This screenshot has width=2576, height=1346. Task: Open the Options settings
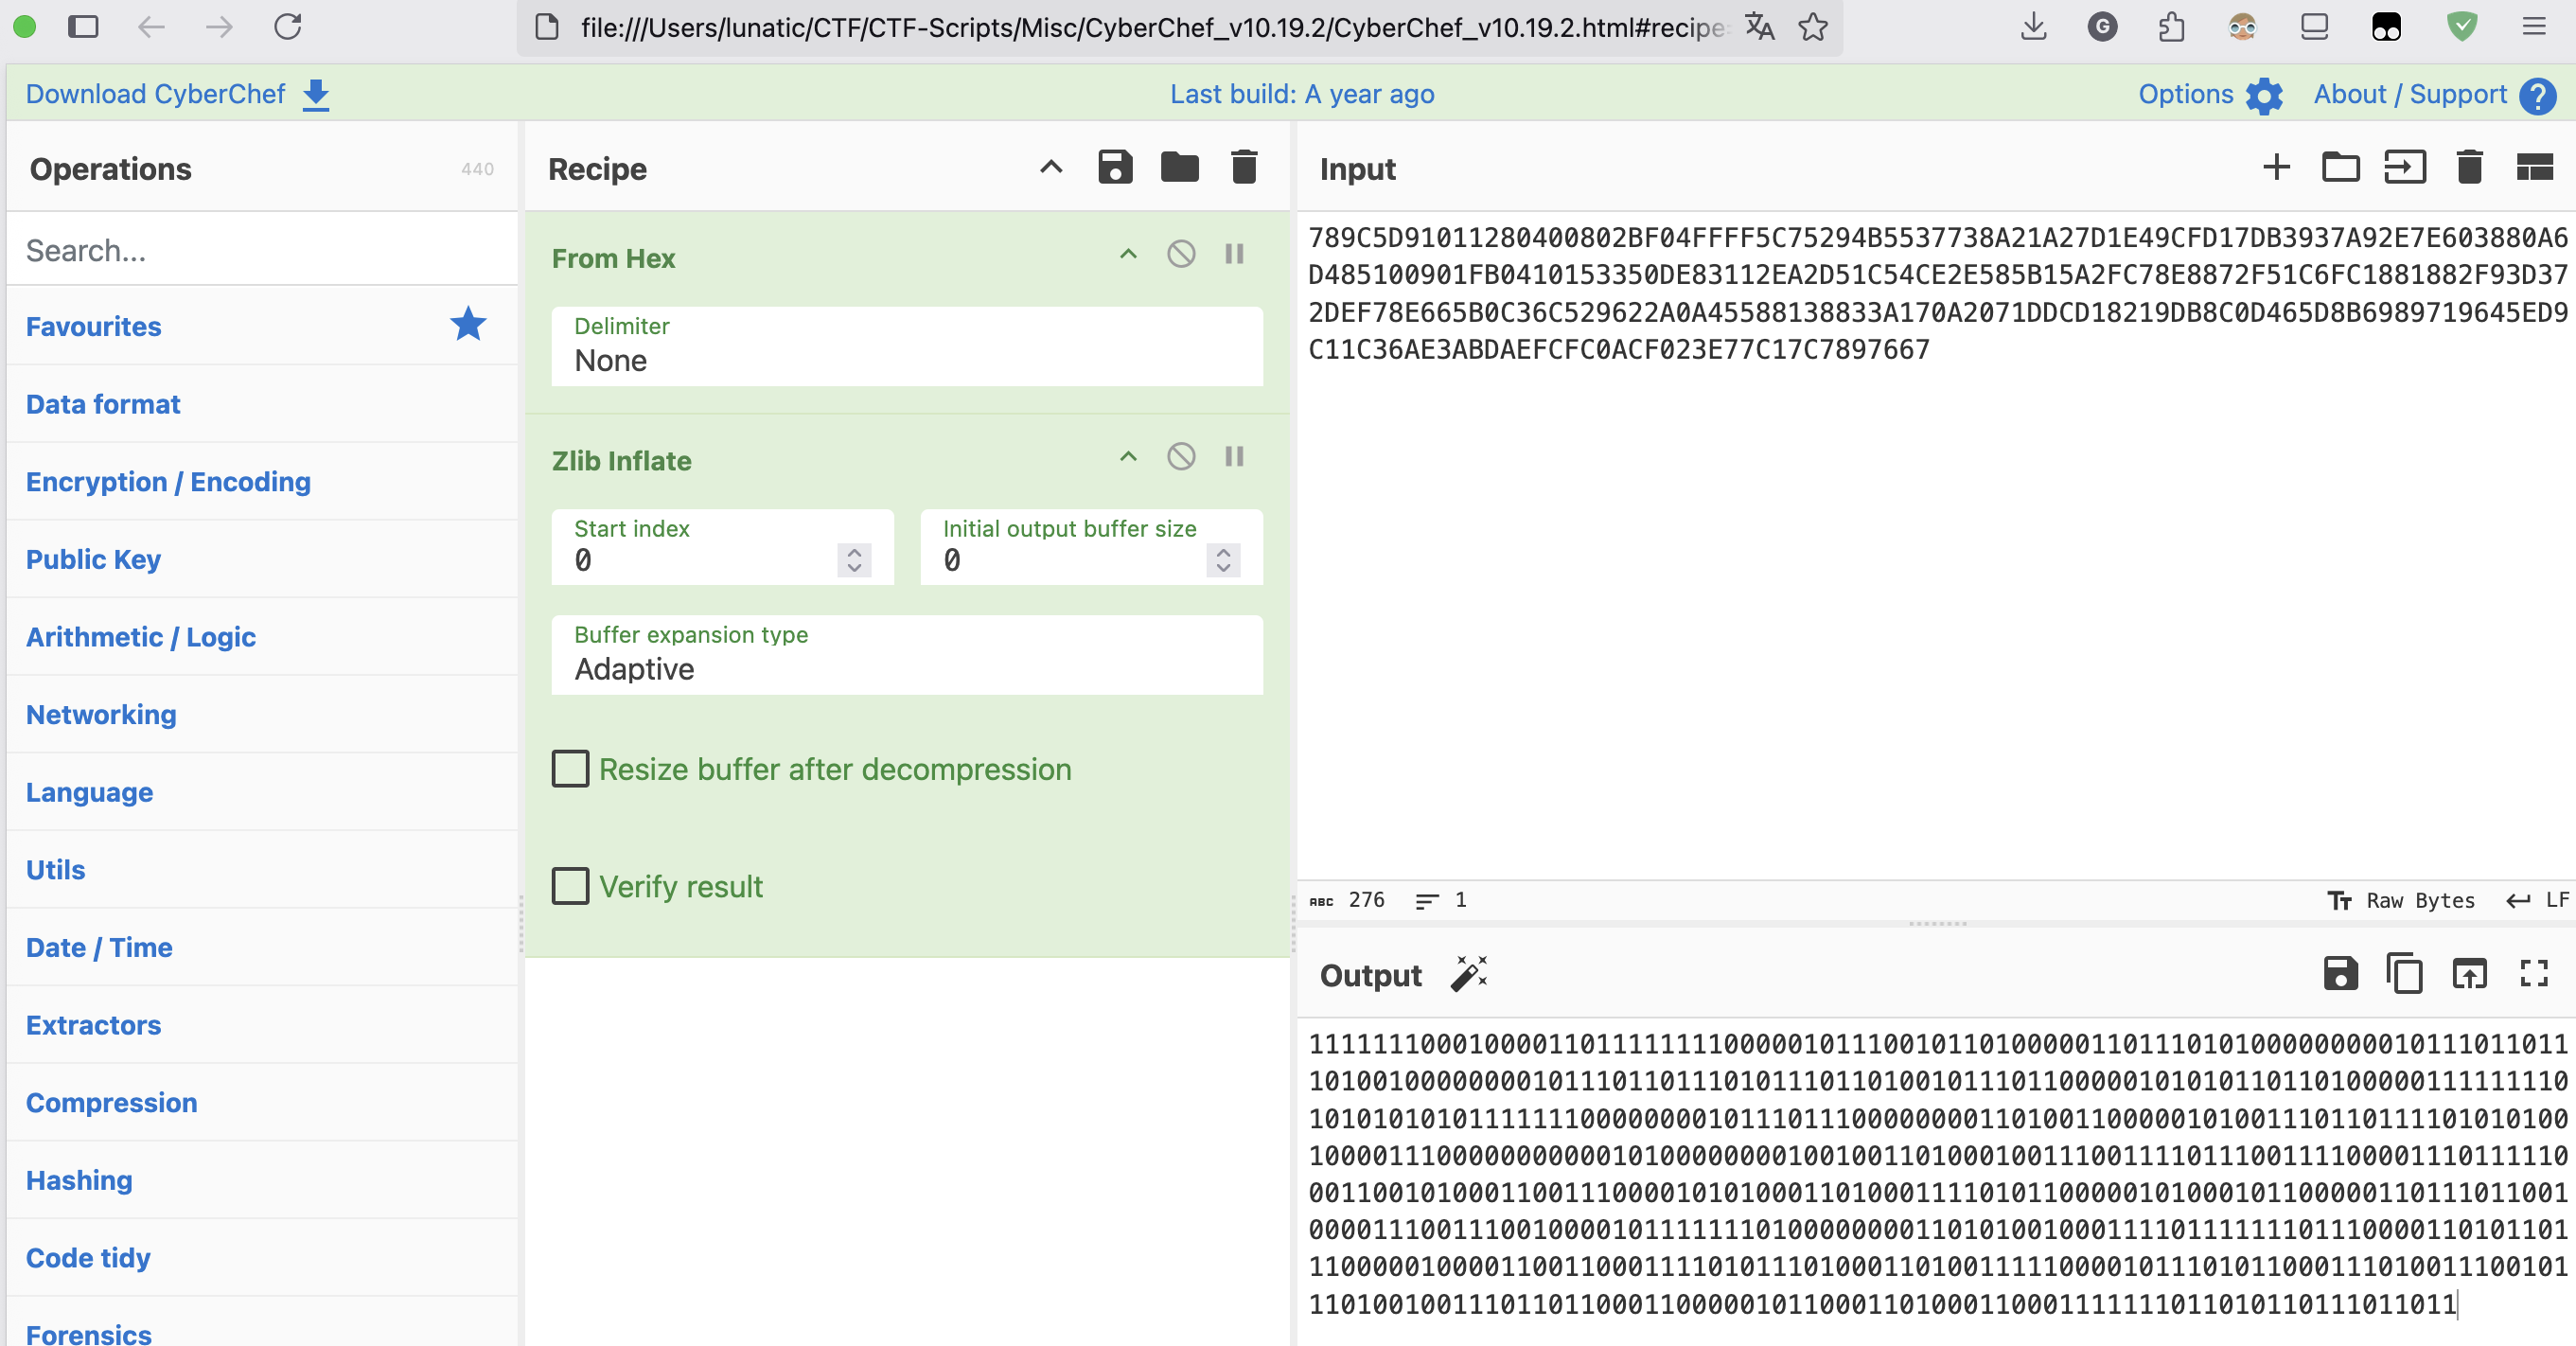pyautogui.click(x=2210, y=94)
